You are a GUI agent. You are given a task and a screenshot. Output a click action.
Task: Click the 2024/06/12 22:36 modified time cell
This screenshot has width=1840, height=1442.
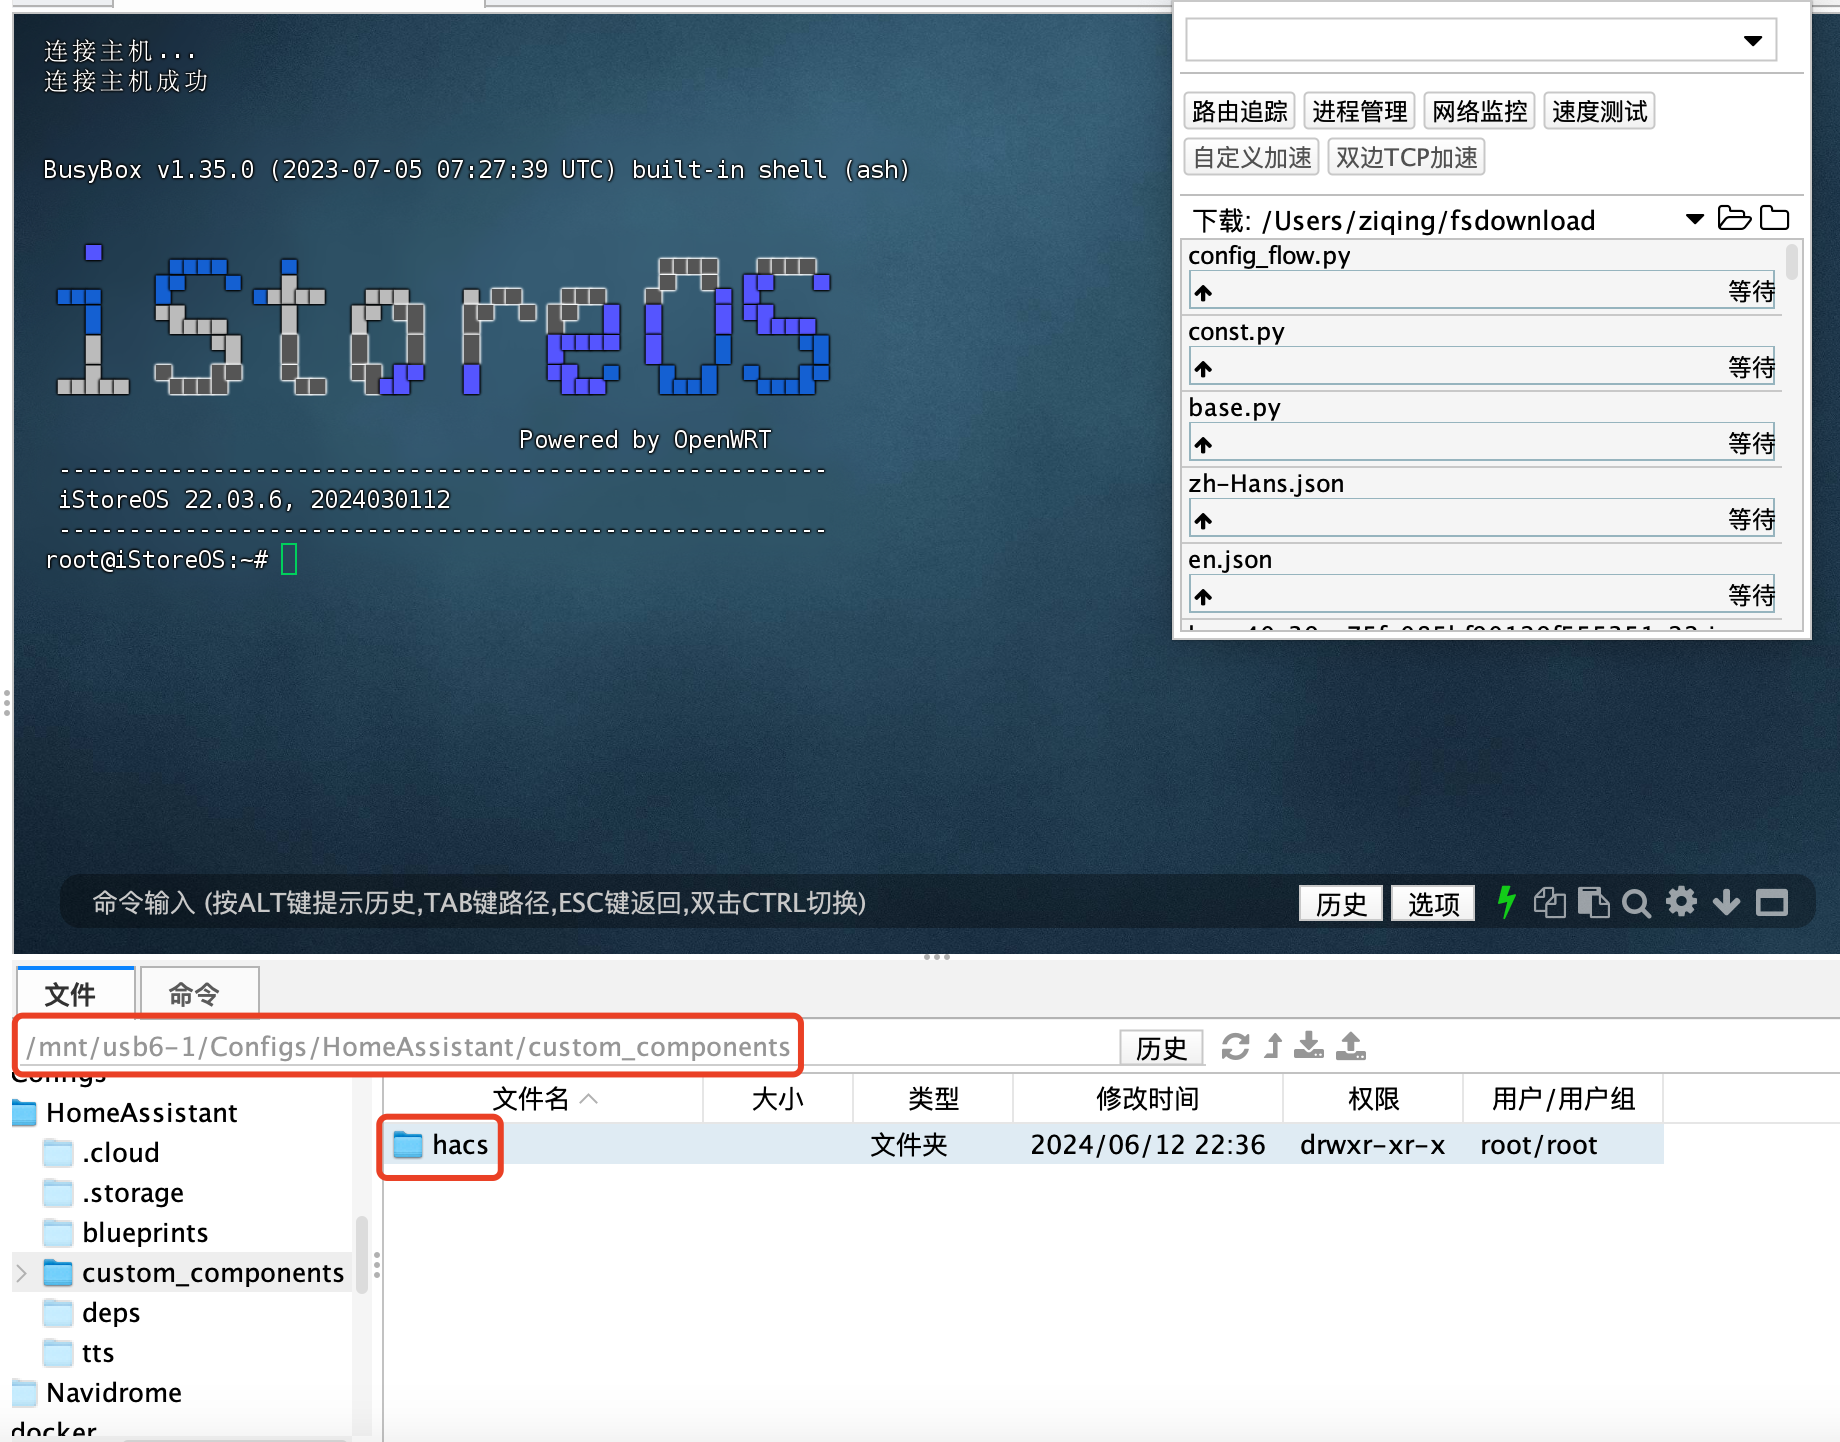pos(1148,1144)
